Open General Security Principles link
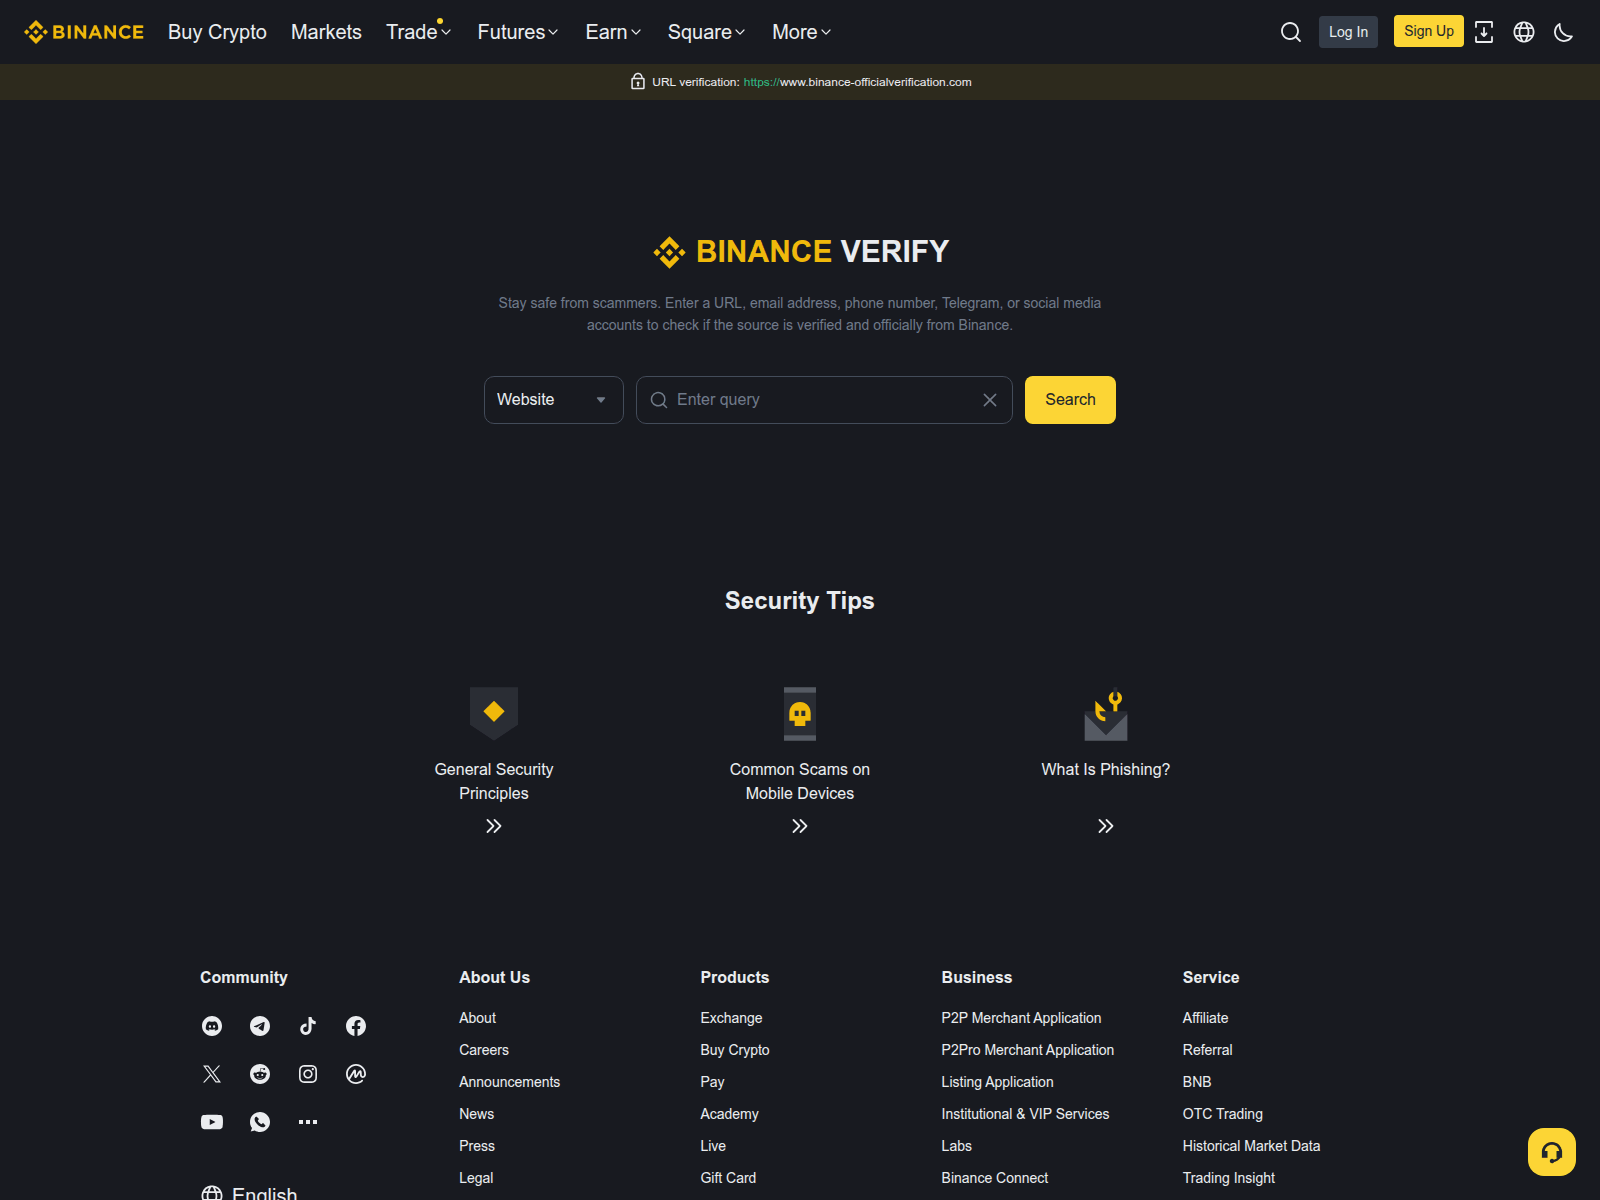Screen dimensions: 1600x1200 494,781
